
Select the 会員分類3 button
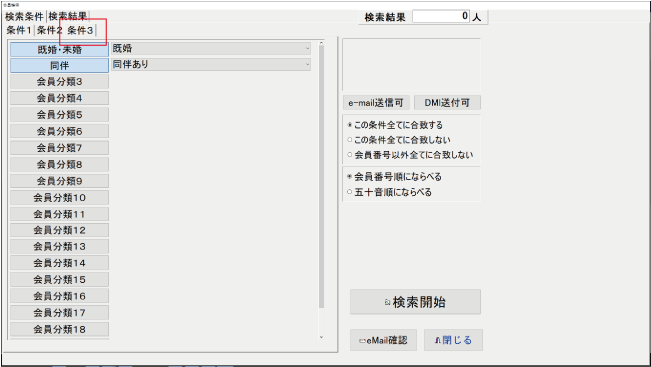(x=59, y=82)
